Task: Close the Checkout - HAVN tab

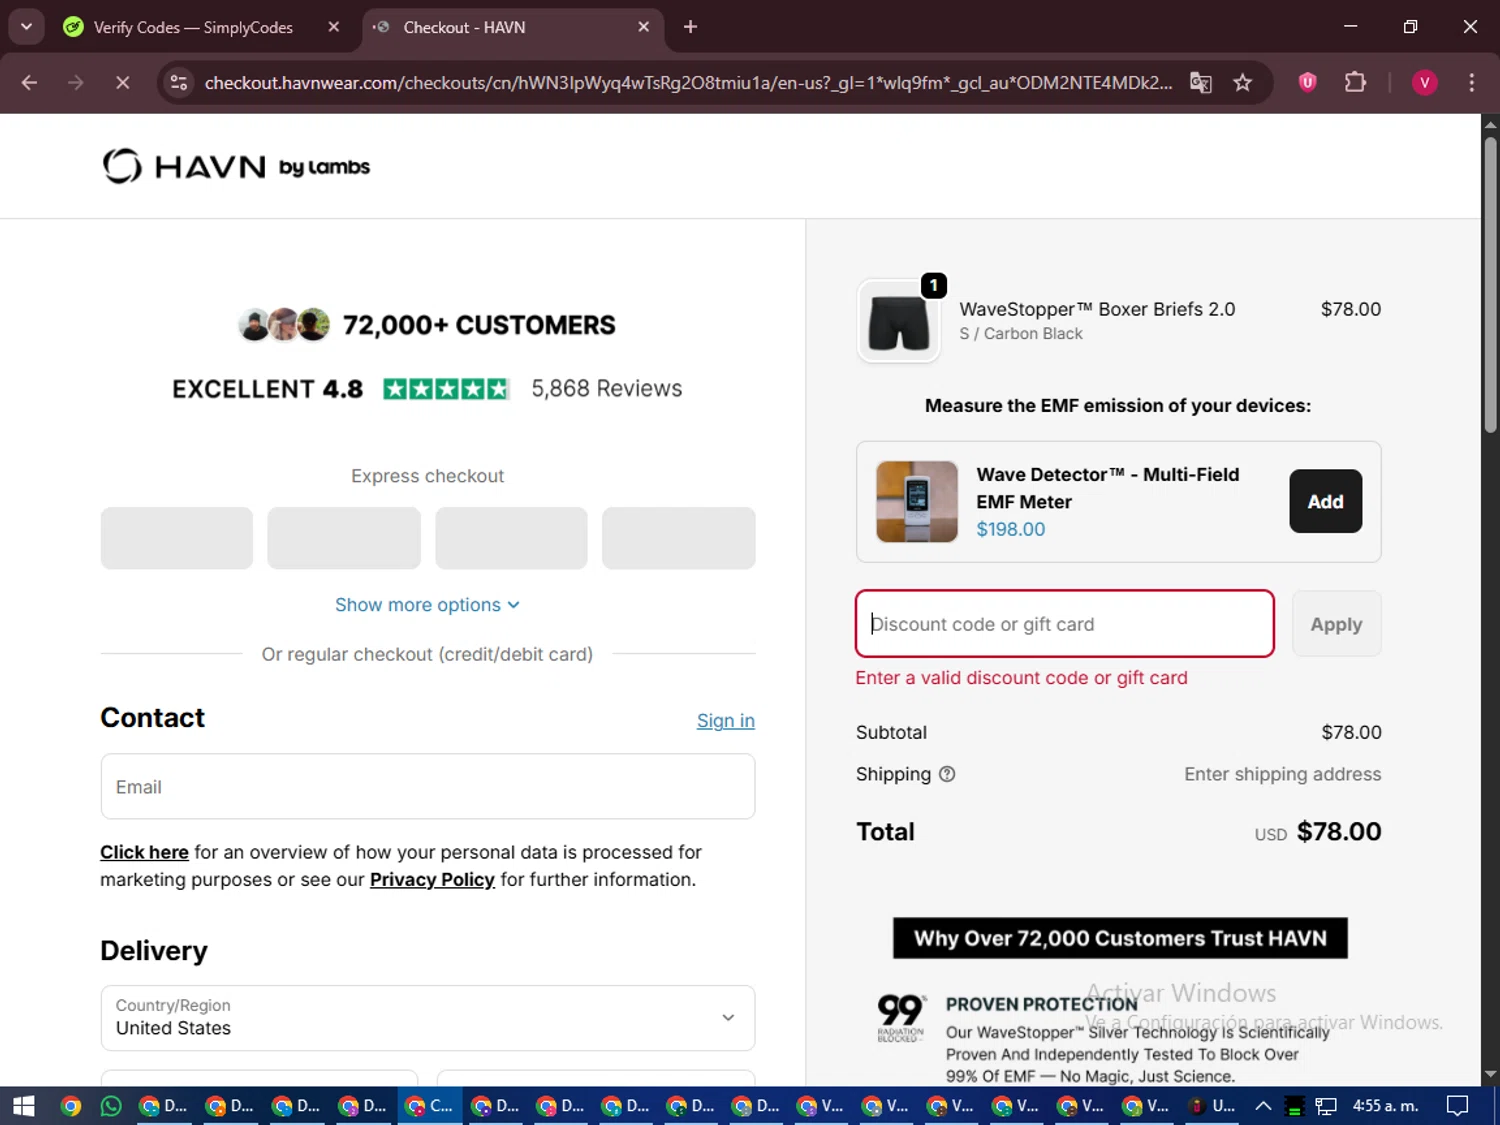Action: pyautogui.click(x=644, y=27)
